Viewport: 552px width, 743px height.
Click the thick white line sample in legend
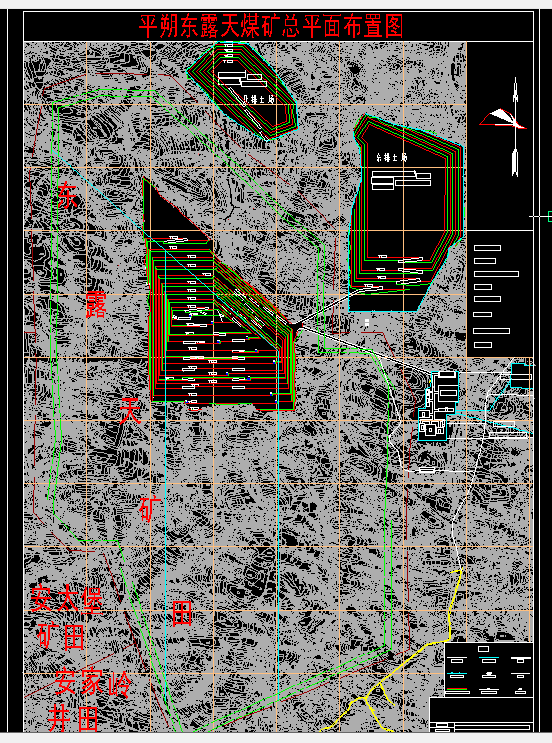point(521,658)
